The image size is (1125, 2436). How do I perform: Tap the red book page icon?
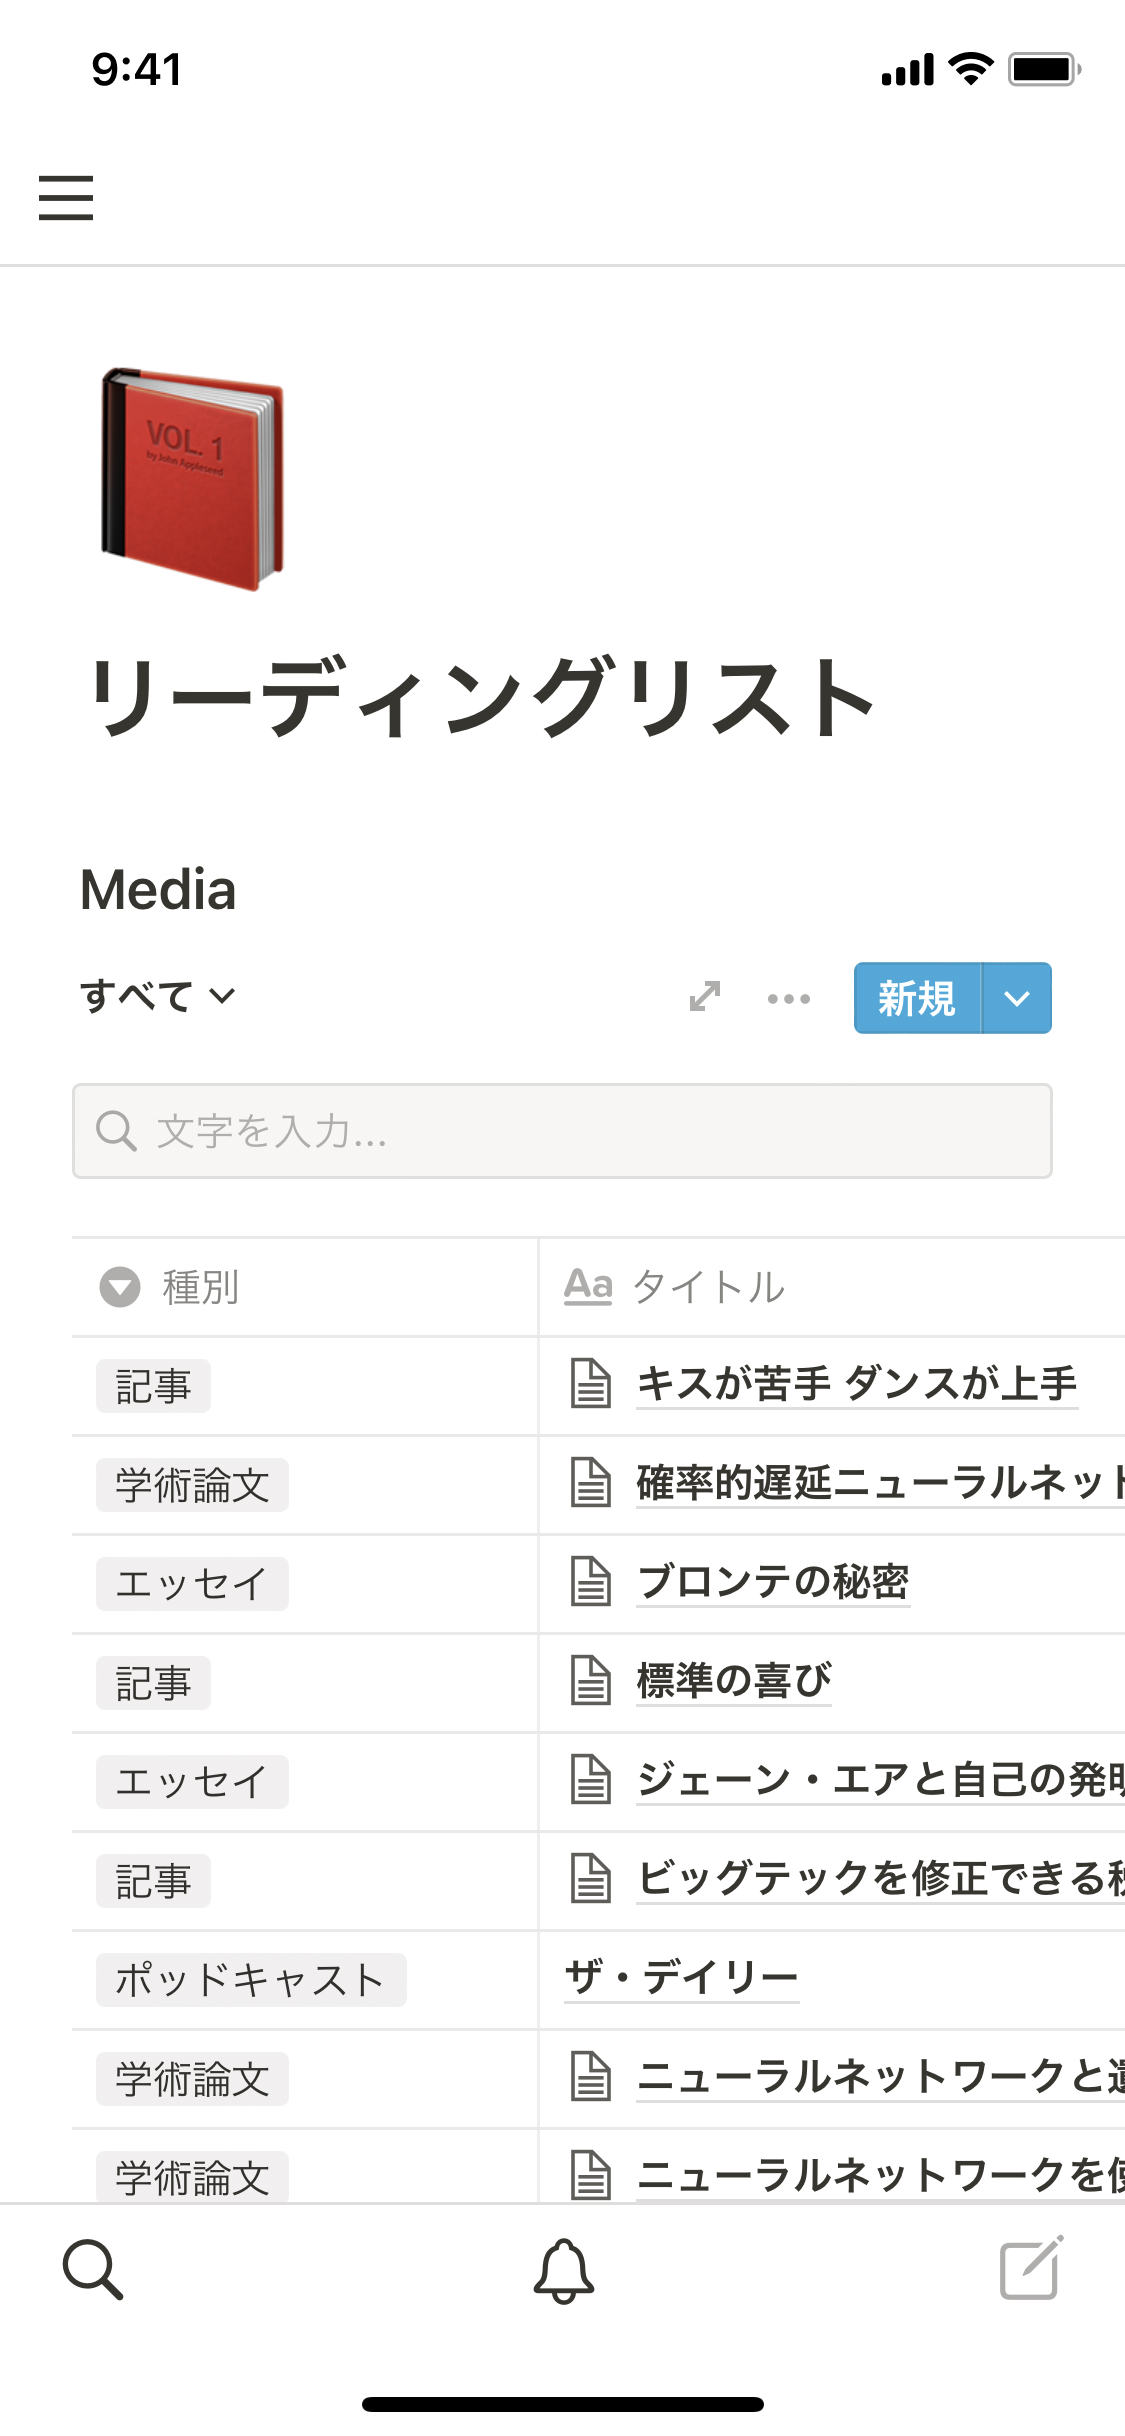pos(192,478)
